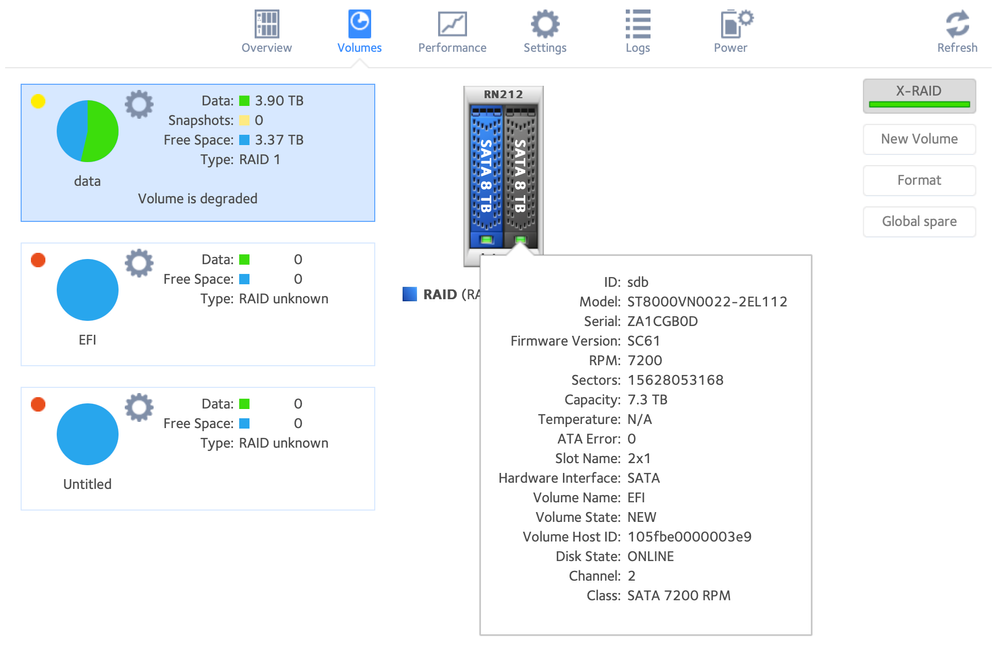
Task: Open the Overview section icon
Action: tap(267, 24)
